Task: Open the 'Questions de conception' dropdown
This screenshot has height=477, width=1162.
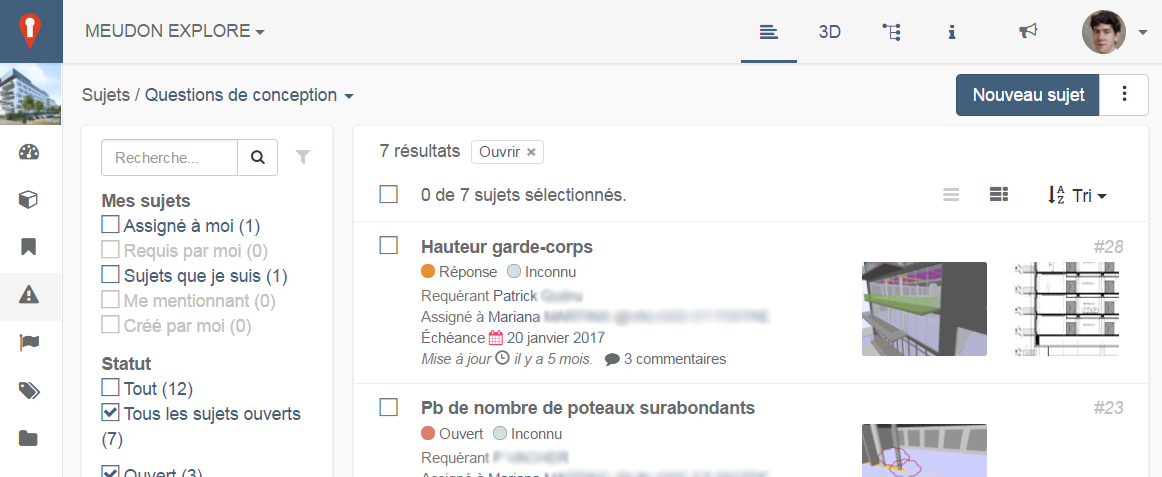Action: [249, 96]
